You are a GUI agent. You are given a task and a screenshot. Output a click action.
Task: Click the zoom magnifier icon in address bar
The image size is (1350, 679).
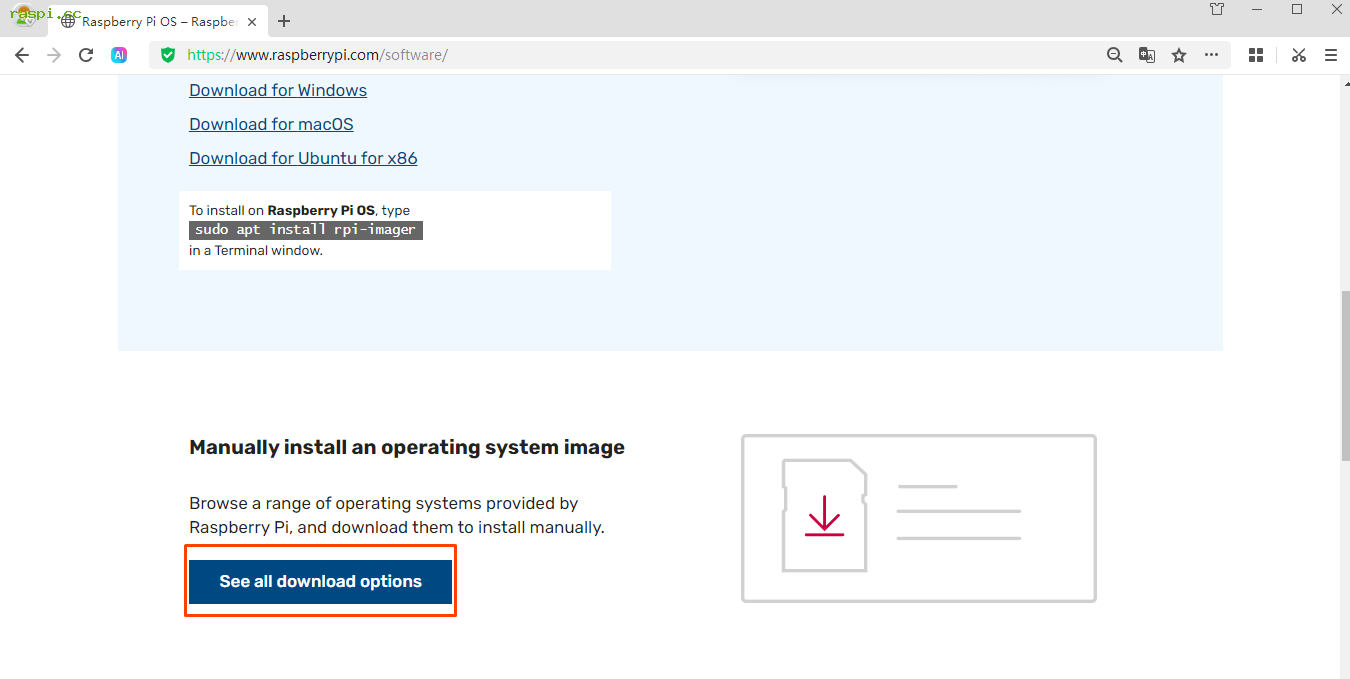[1114, 55]
